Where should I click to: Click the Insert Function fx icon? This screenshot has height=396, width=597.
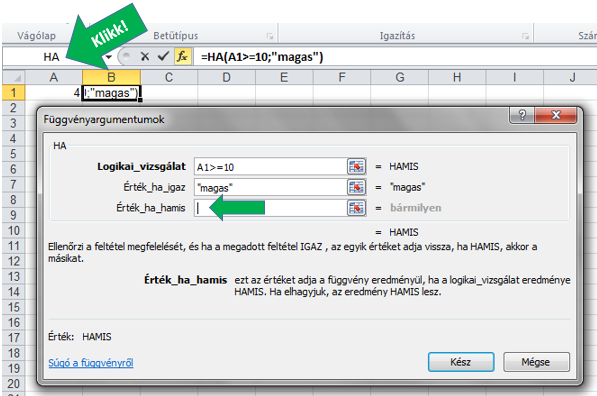click(183, 57)
